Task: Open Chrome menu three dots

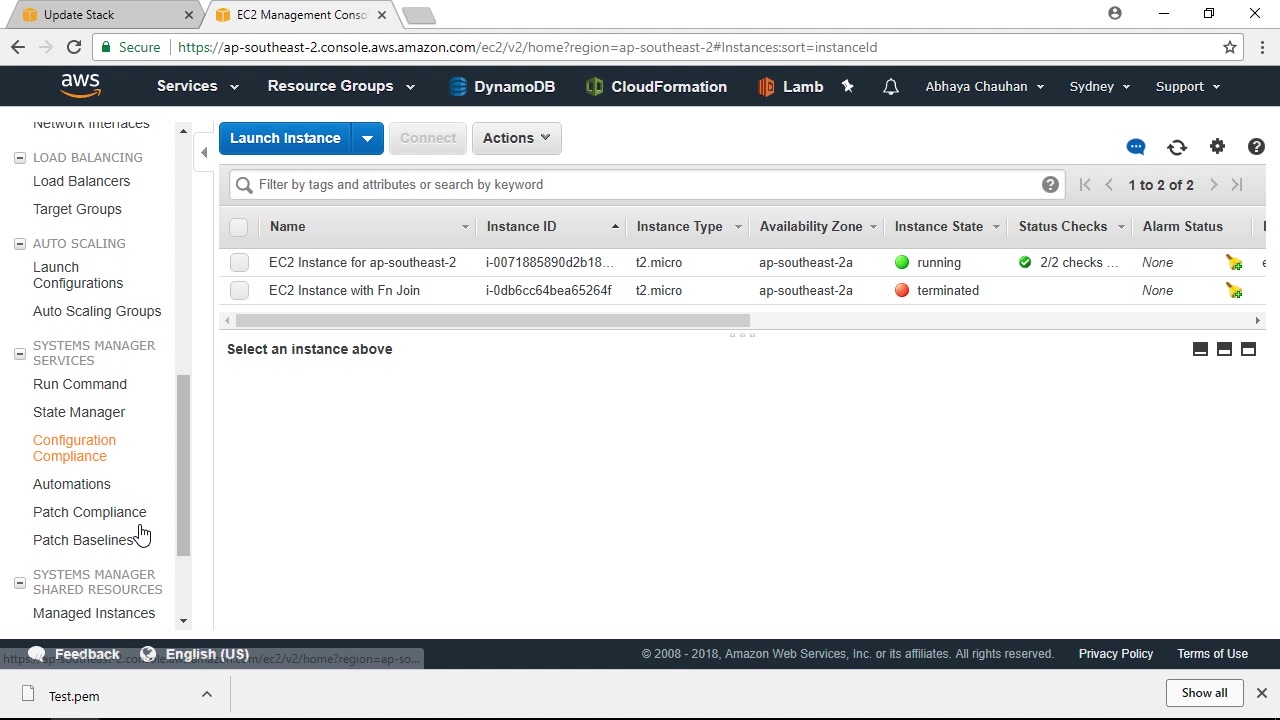Action: 1263,47
